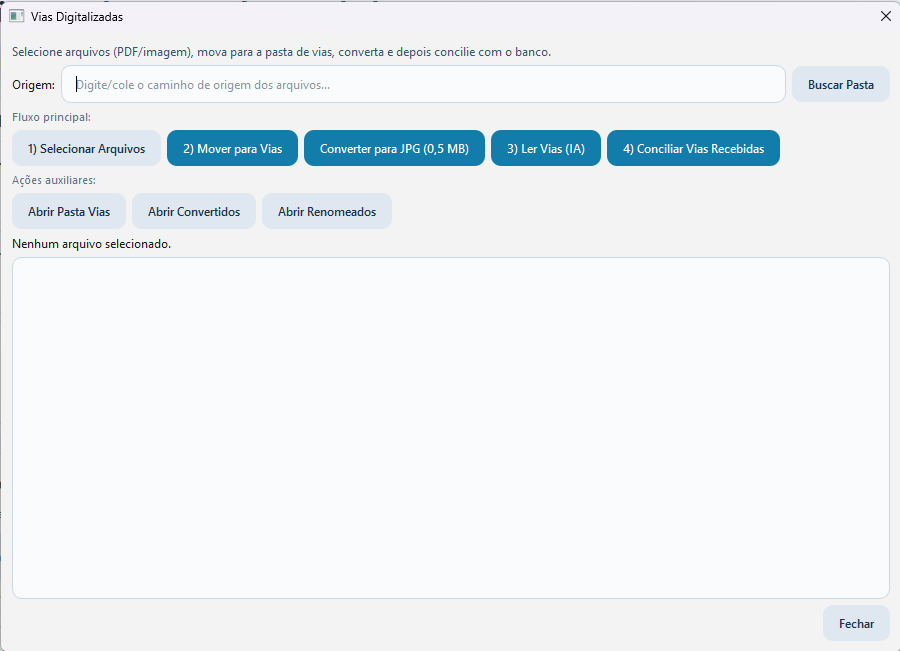Click the 'Nenhum arquivo selecionado.' status text

pyautogui.click(x=92, y=244)
